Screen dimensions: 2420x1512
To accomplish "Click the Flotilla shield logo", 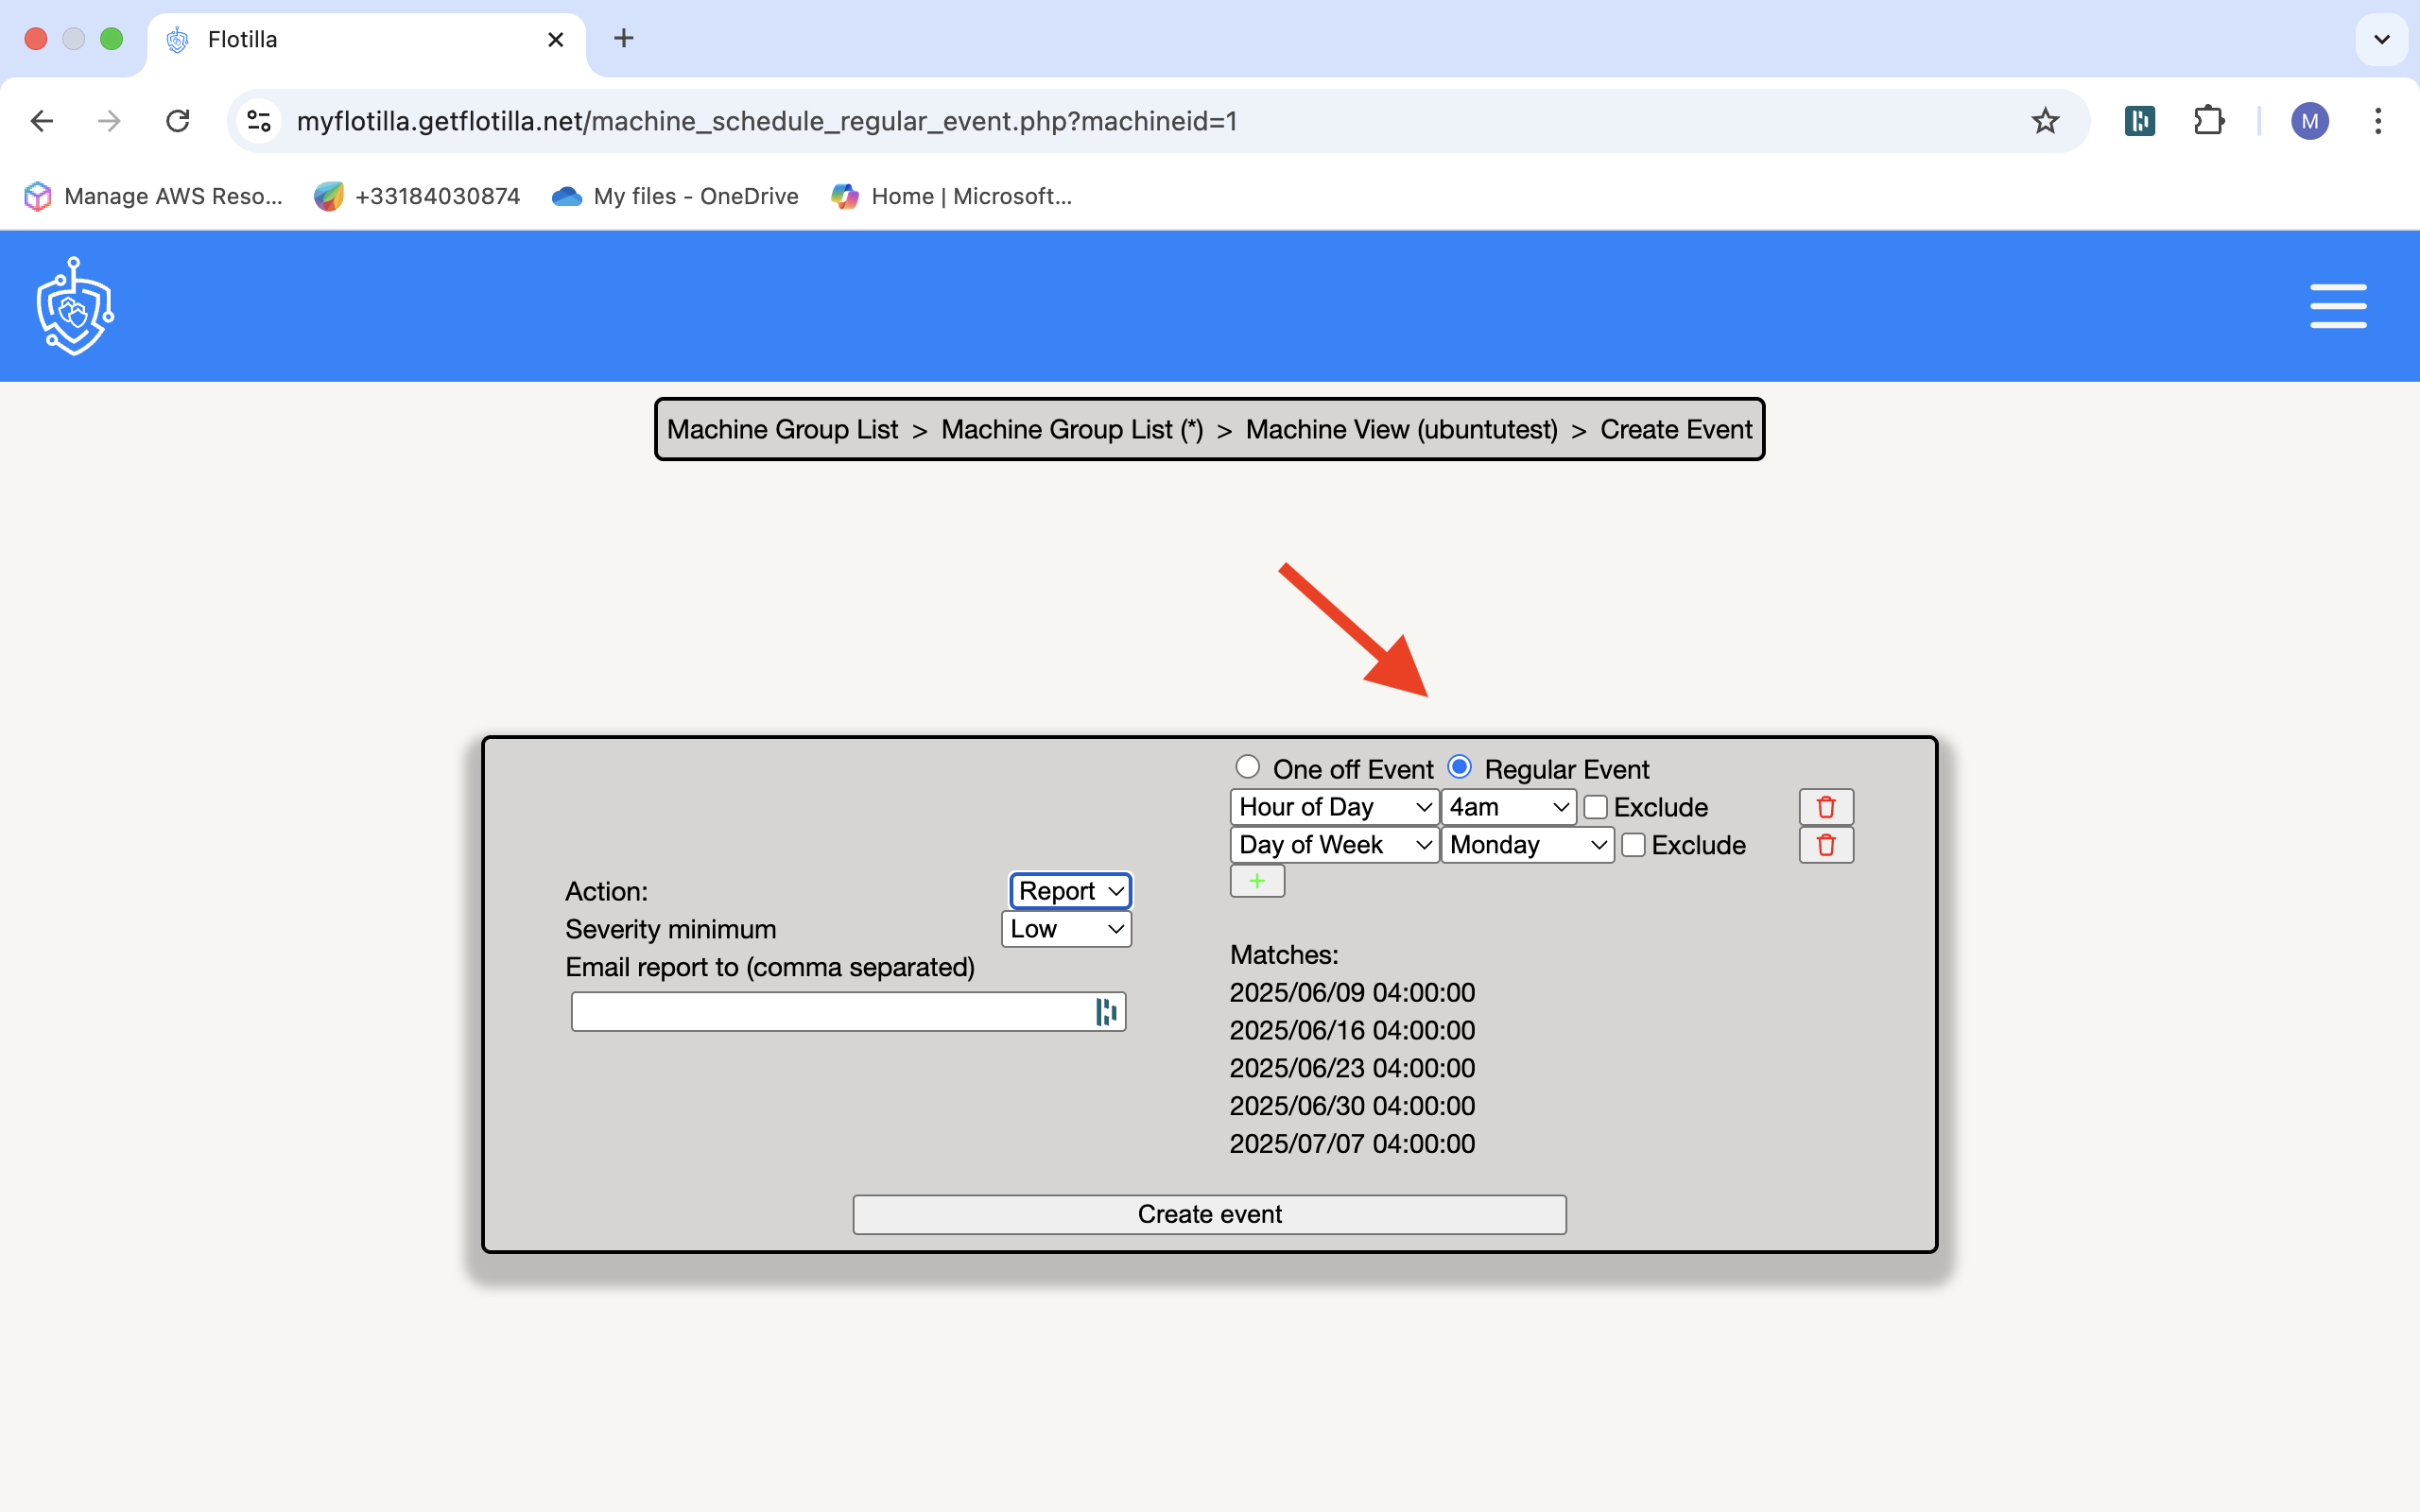I will (x=75, y=306).
